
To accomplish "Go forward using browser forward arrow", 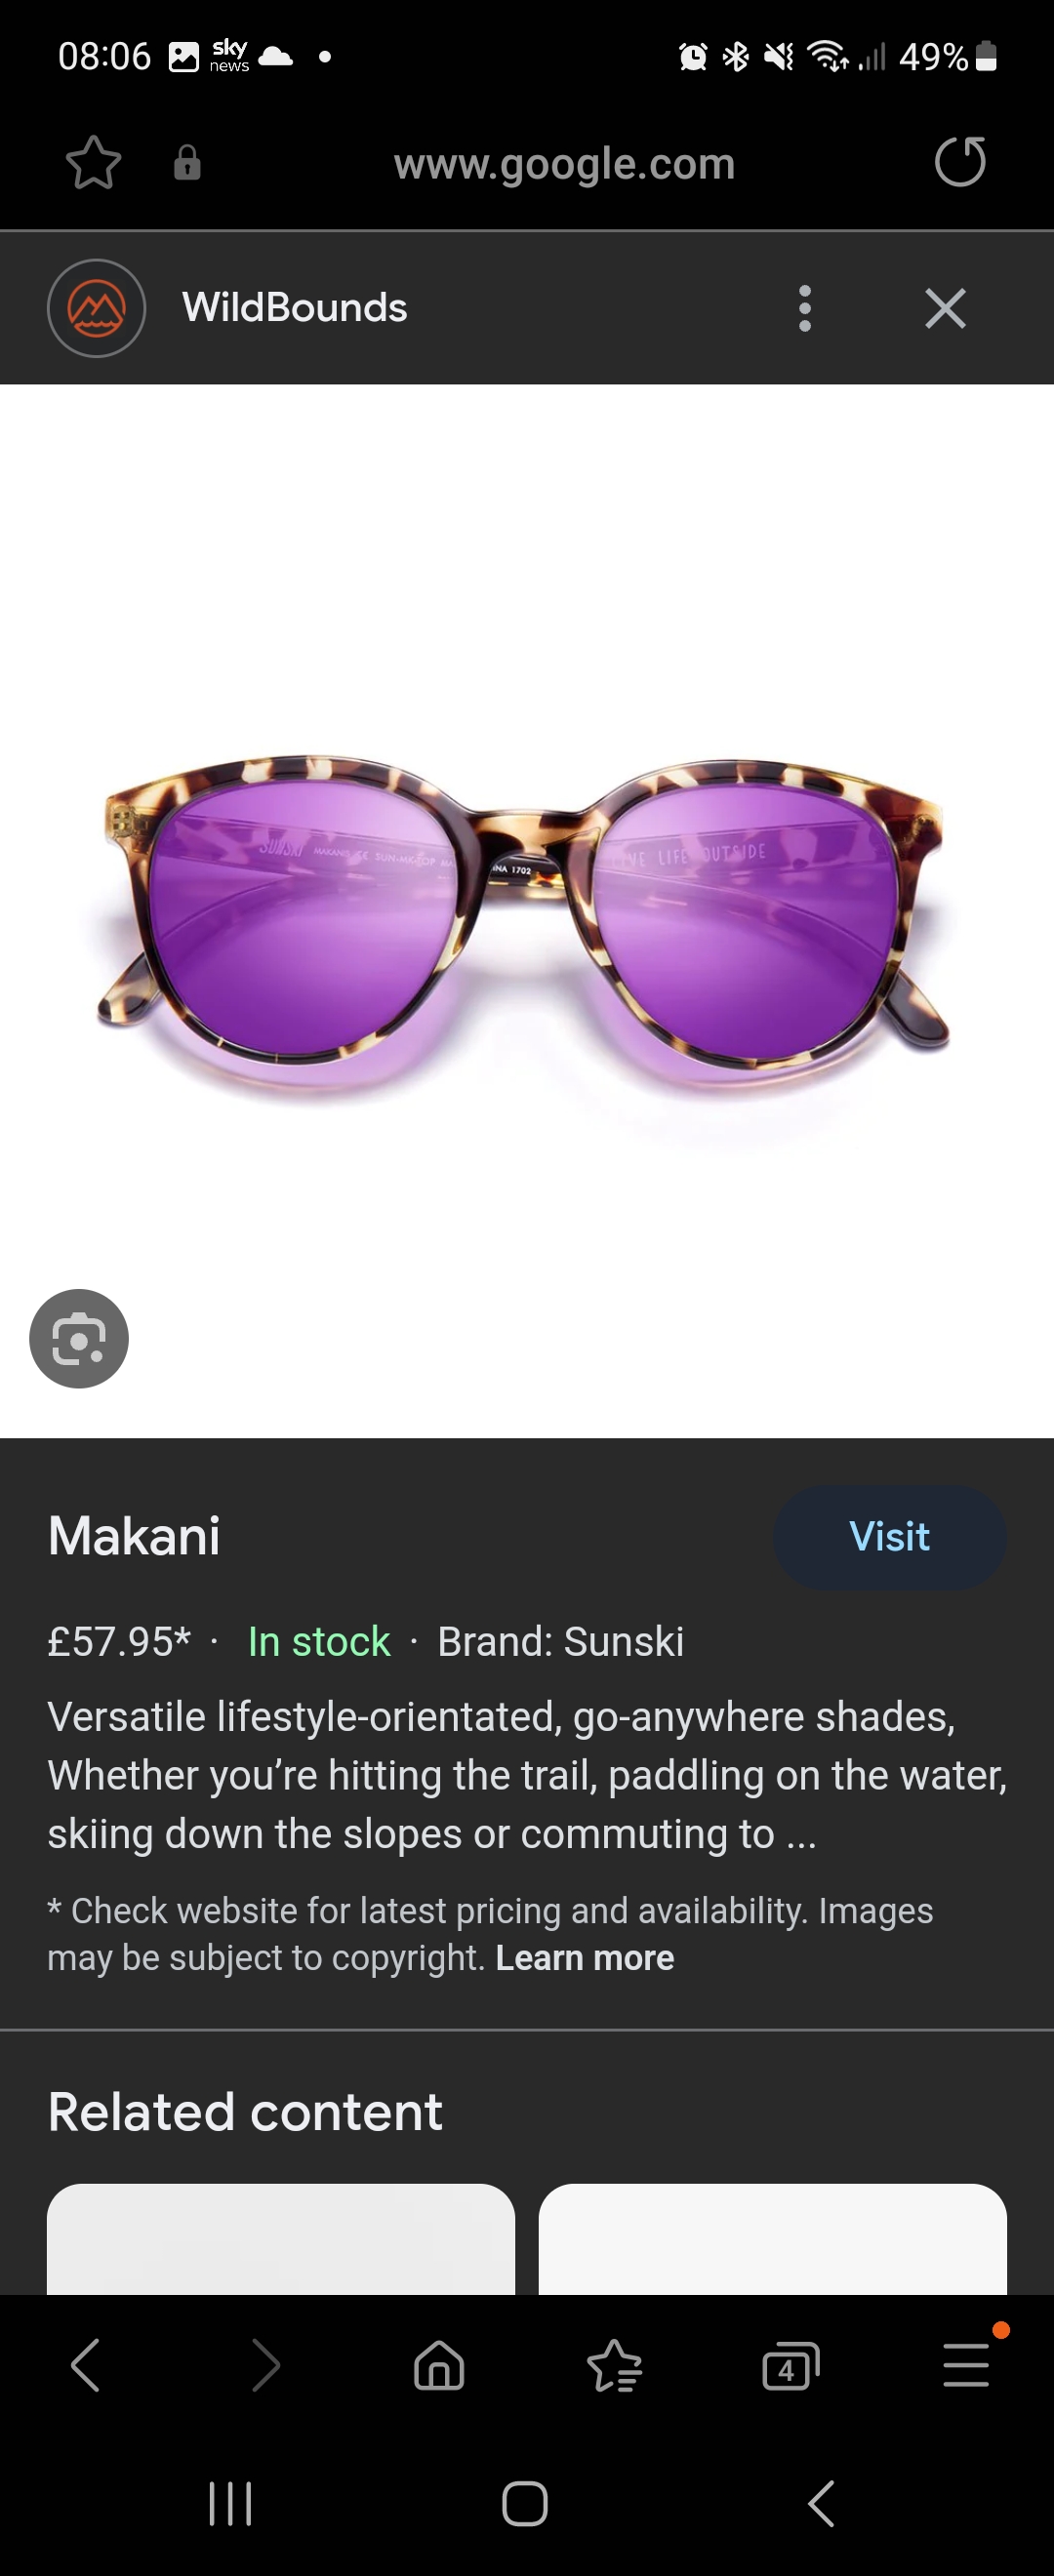I will (x=265, y=2365).
